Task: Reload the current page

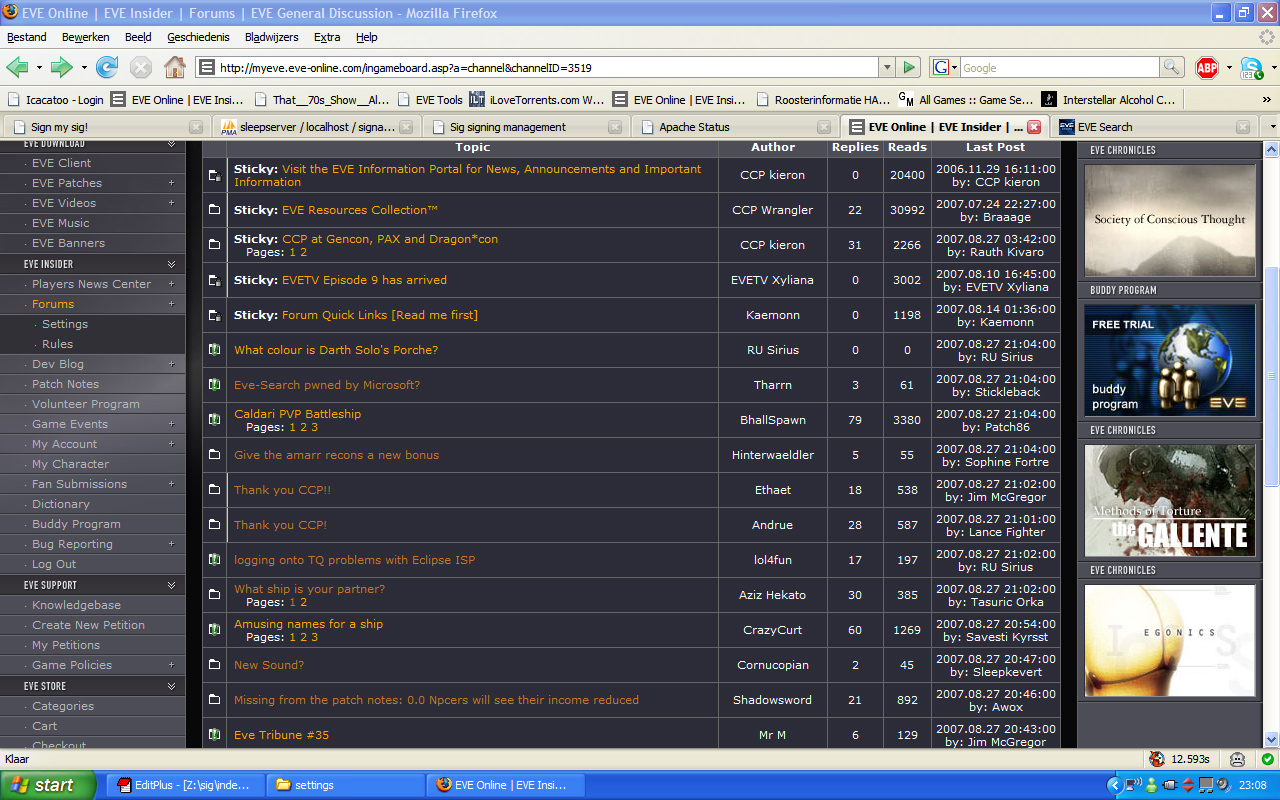Action: (107, 67)
